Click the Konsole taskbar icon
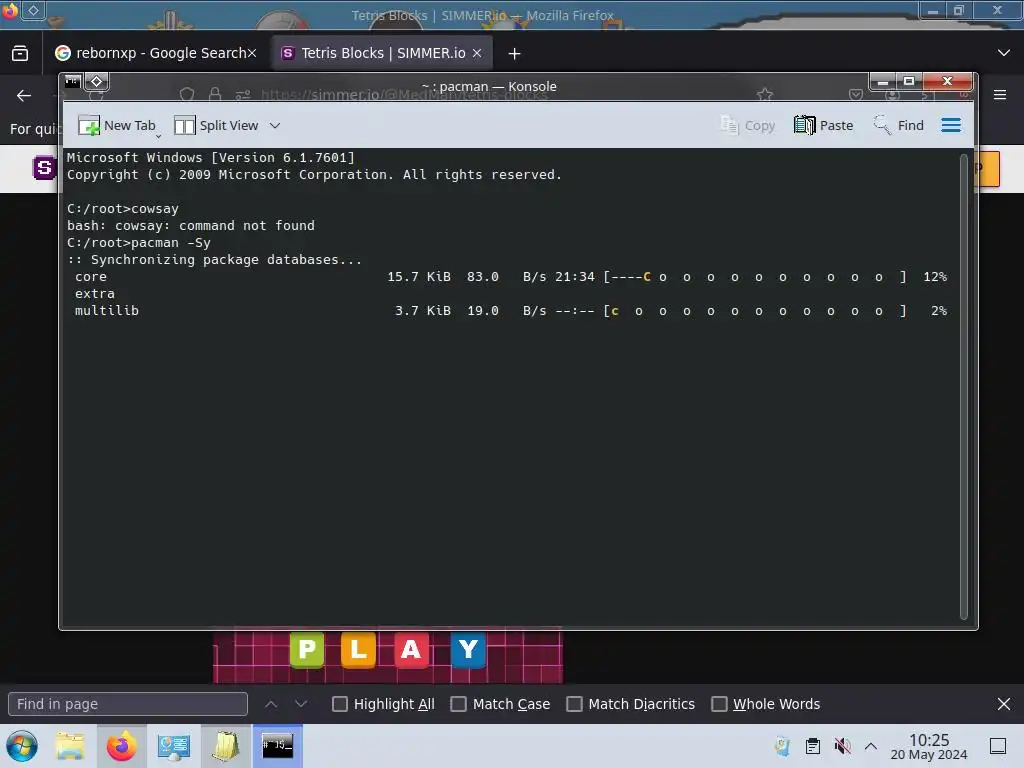Image resolution: width=1024 pixels, height=768 pixels. point(278,746)
